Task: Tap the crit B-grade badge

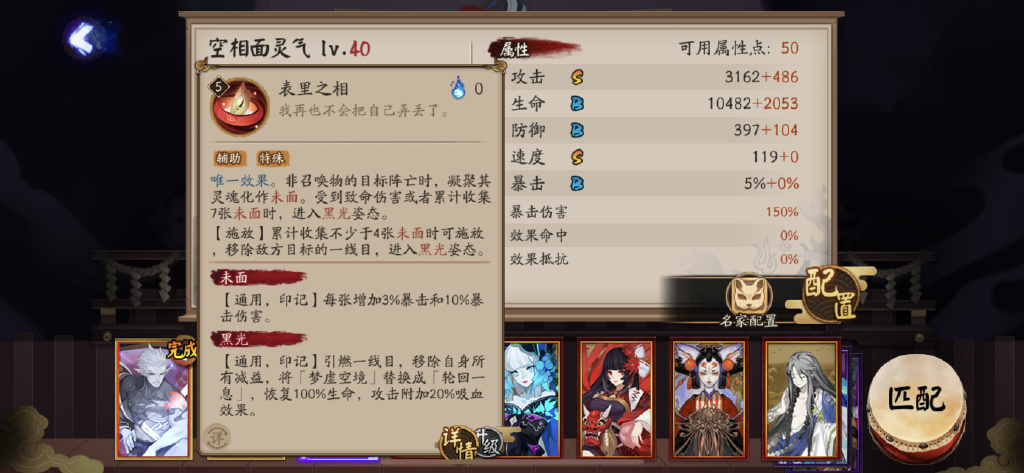Action: [577, 184]
